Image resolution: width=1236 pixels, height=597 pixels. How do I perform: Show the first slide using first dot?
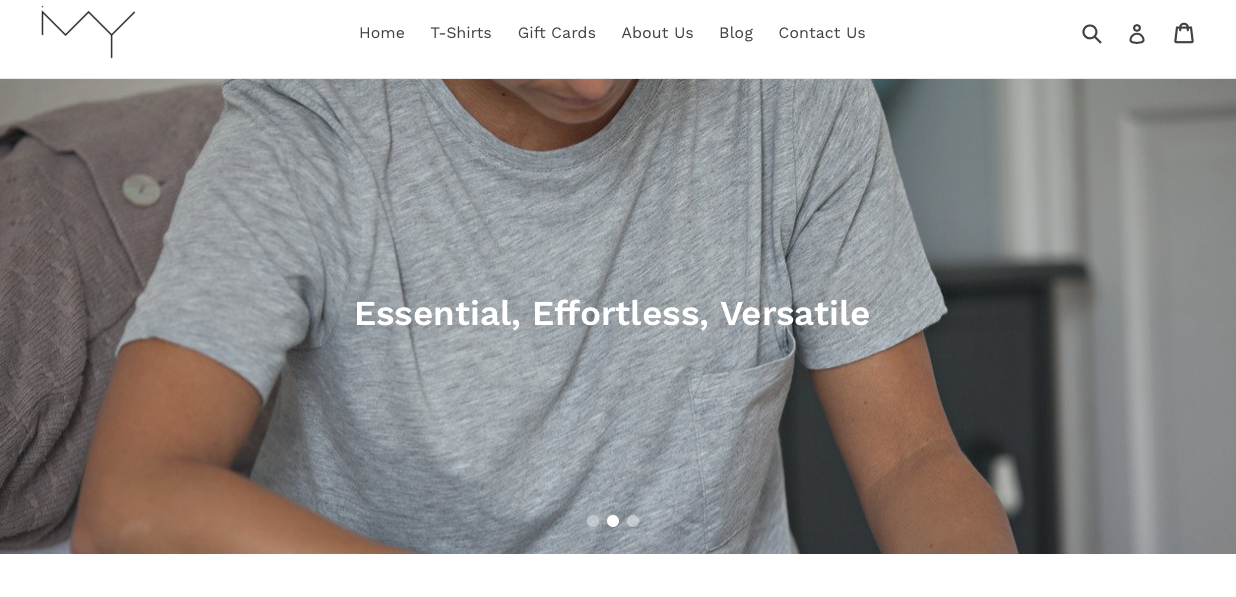coord(593,521)
